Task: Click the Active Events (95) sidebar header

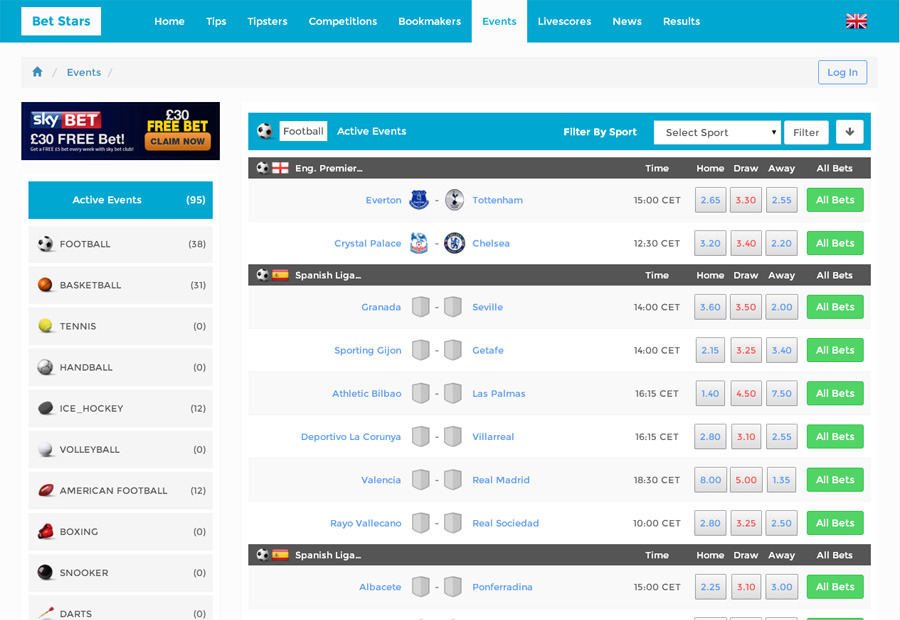Action: (121, 200)
